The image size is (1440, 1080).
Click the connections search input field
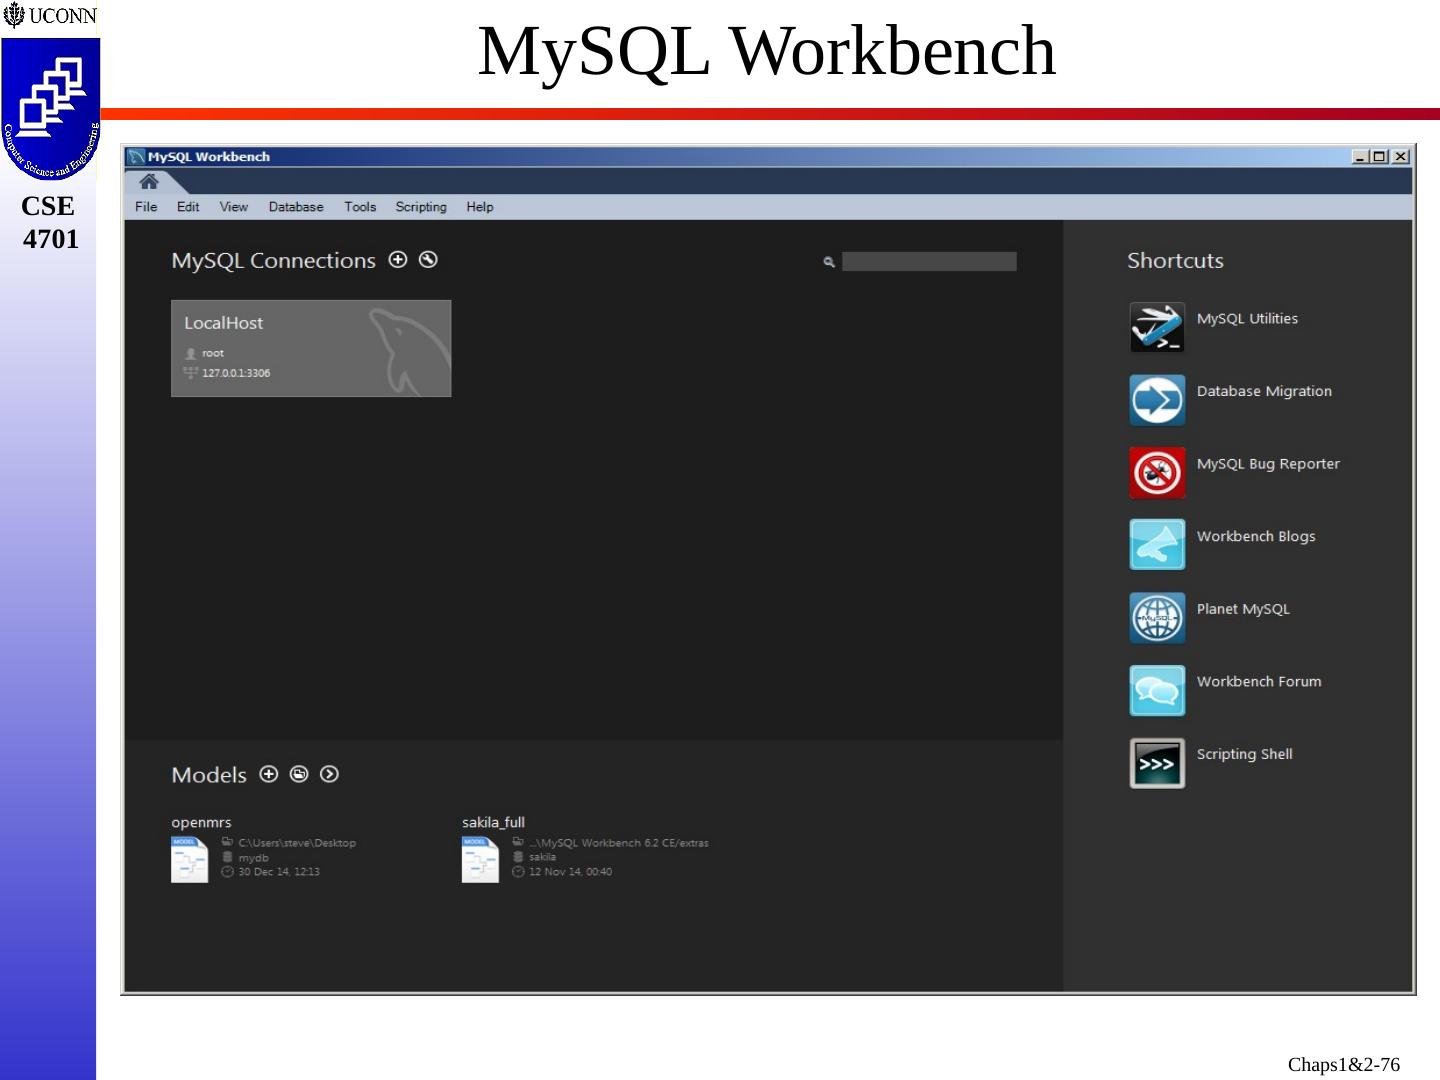pyautogui.click(x=929, y=262)
